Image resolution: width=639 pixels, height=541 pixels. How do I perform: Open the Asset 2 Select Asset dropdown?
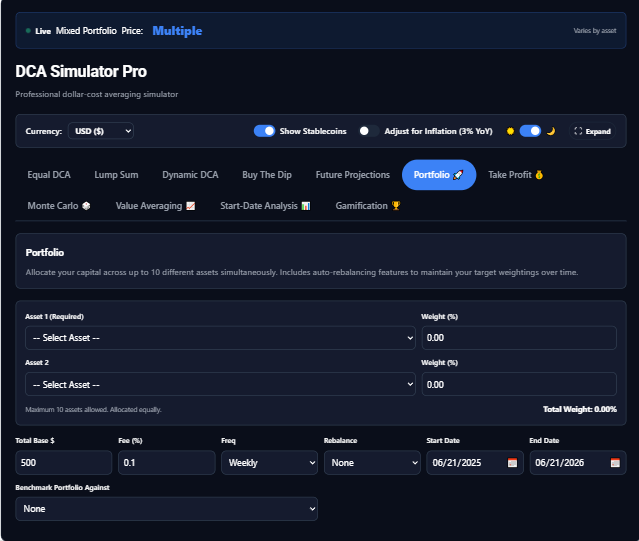[x=220, y=384]
